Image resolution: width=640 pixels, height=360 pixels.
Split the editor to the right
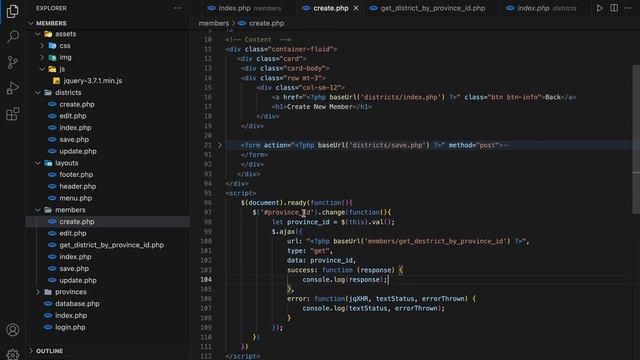point(614,8)
